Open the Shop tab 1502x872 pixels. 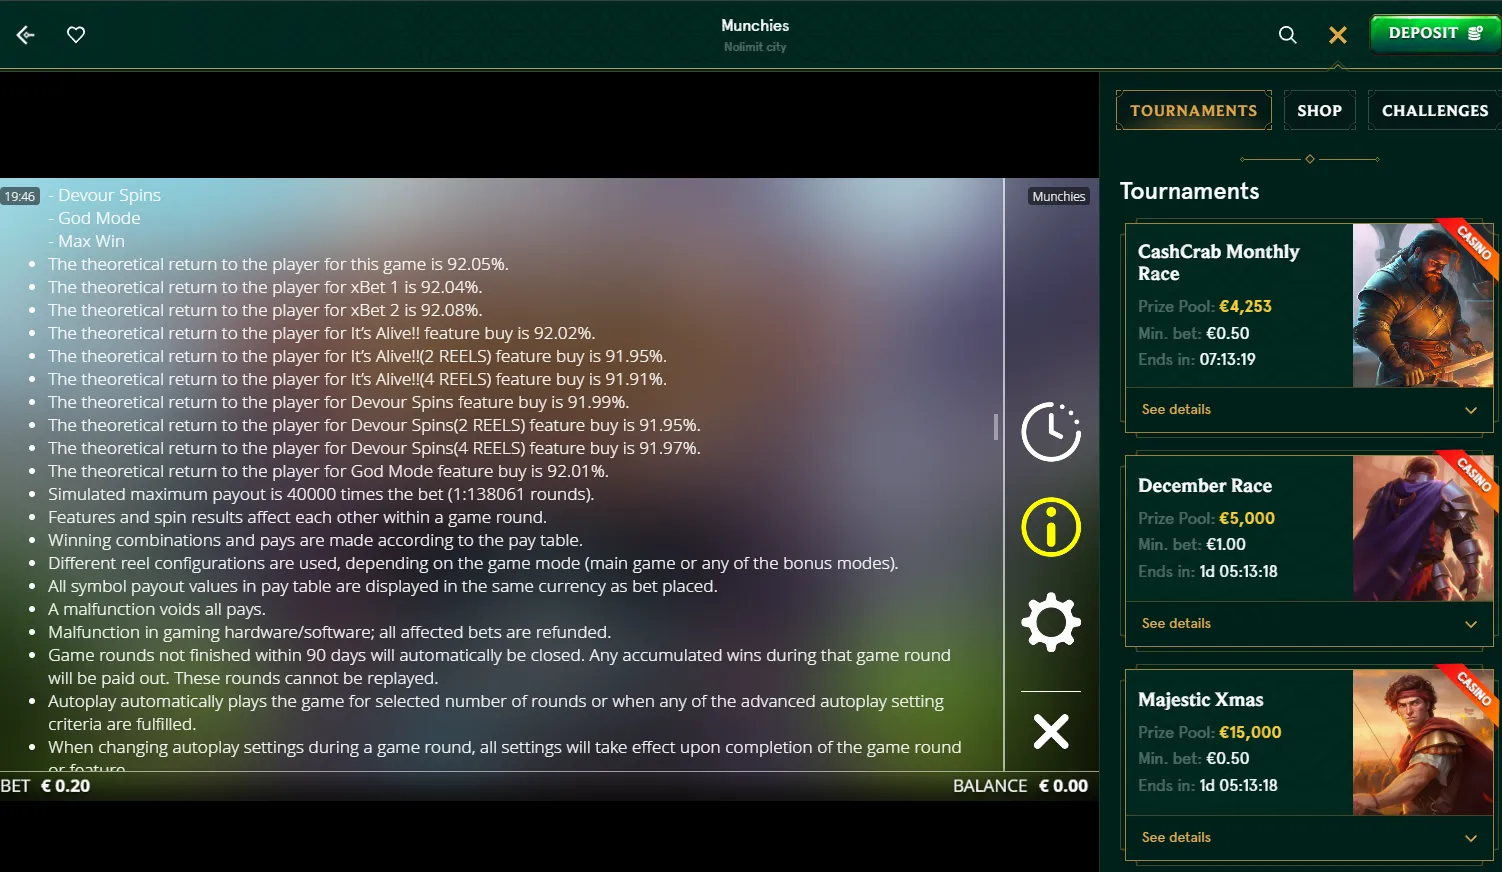1320,110
